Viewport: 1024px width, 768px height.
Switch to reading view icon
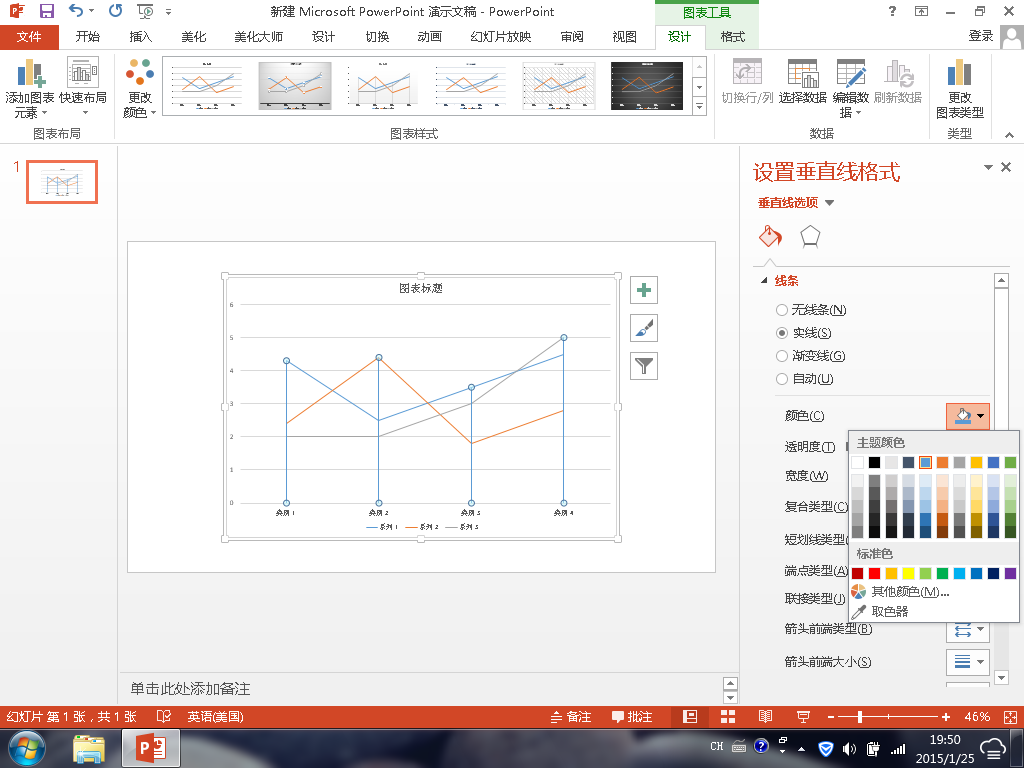click(x=765, y=716)
